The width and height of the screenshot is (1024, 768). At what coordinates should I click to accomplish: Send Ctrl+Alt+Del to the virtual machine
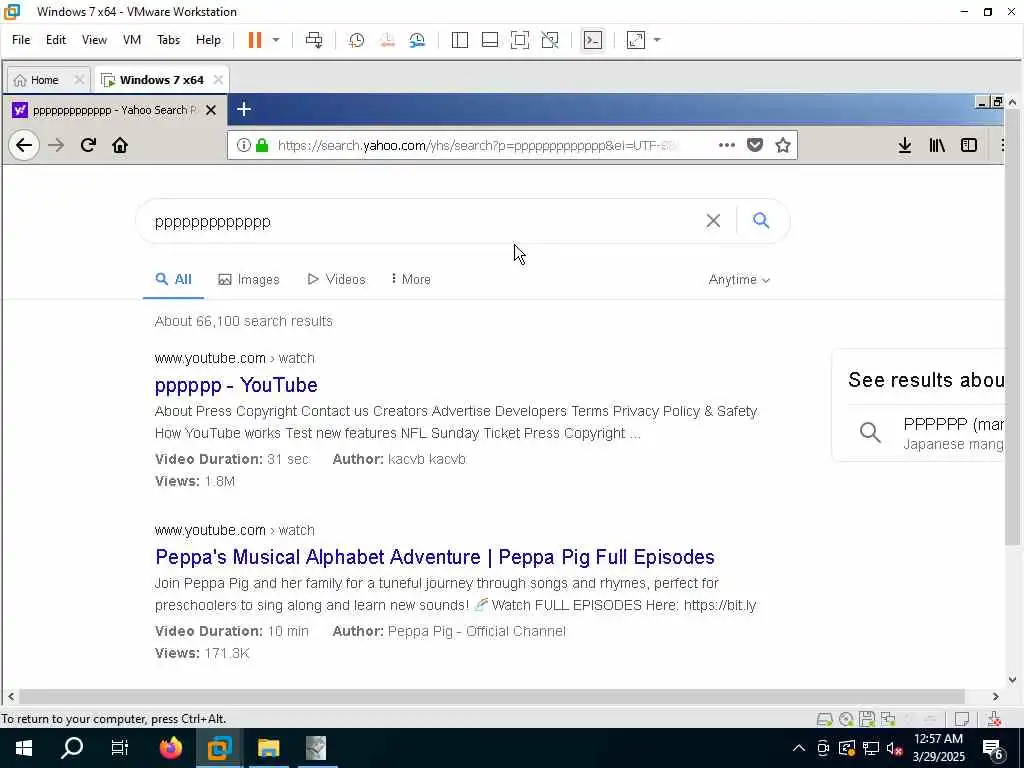coord(314,40)
